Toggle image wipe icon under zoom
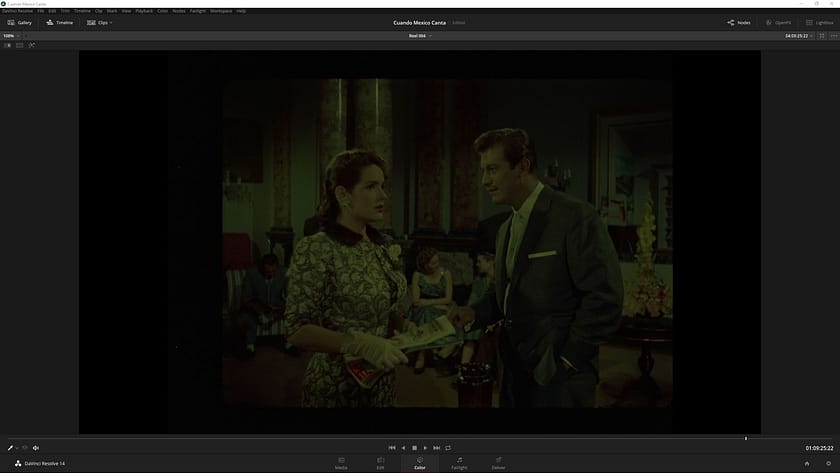840x473 pixels. [8, 46]
